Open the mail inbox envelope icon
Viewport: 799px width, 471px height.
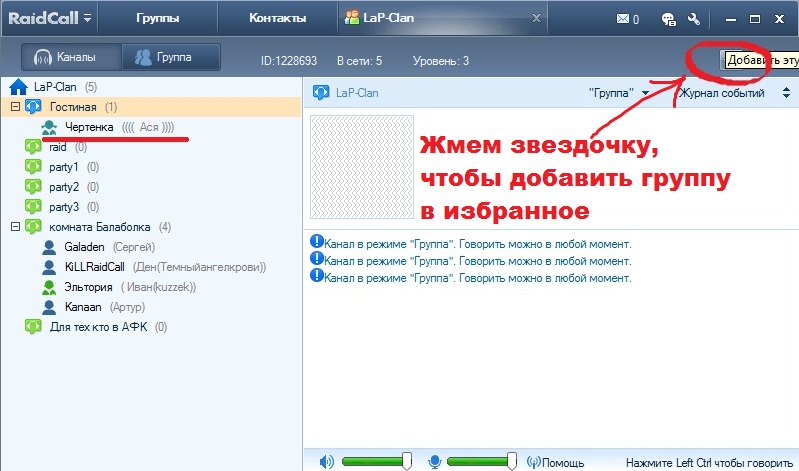click(x=624, y=18)
